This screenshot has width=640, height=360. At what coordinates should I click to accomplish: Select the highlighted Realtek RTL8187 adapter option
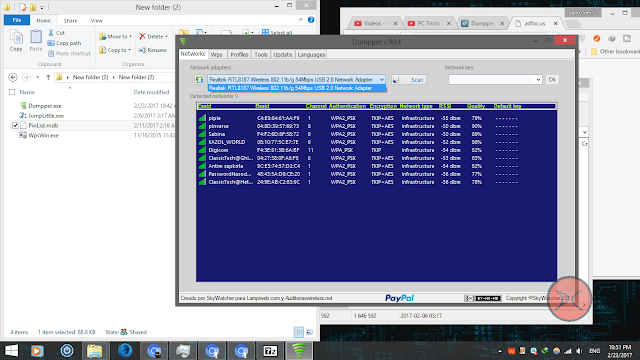(296, 88)
